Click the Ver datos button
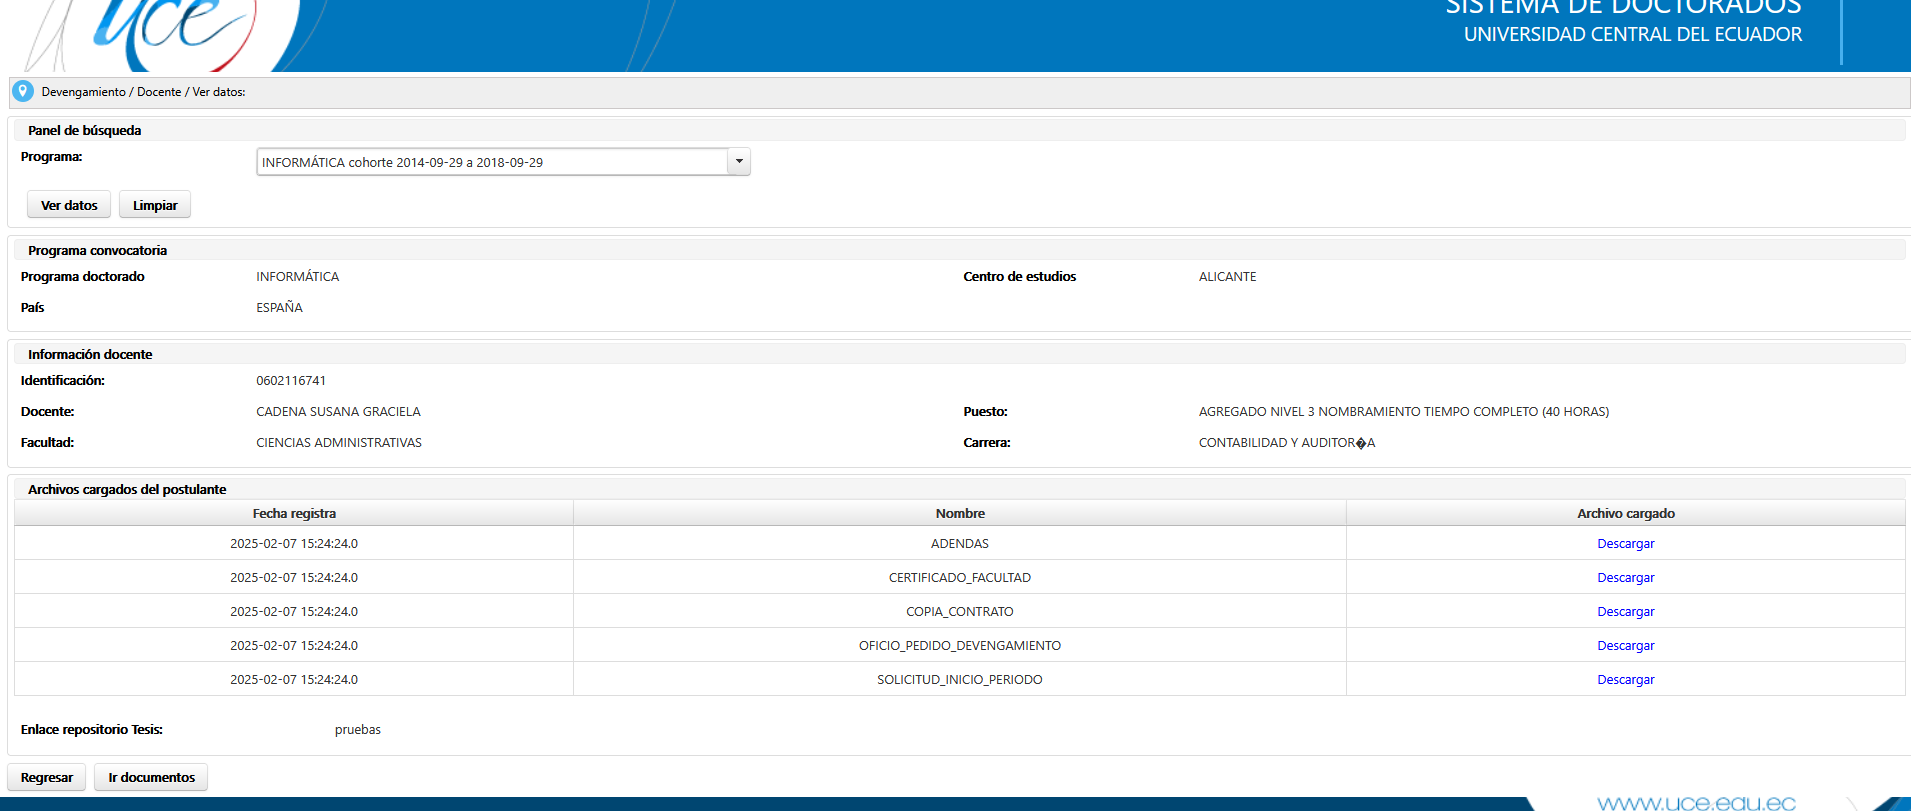The height and width of the screenshot is (811, 1911). (69, 205)
